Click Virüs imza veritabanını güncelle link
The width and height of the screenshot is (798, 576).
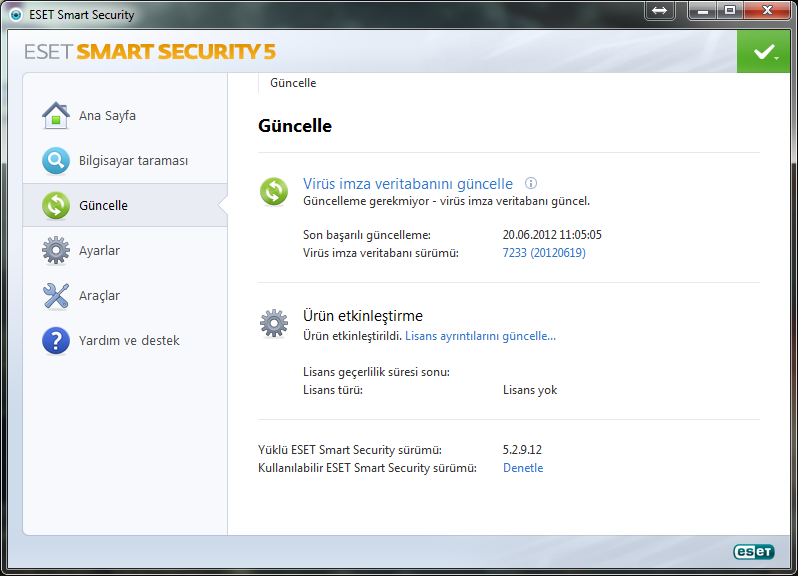click(408, 184)
